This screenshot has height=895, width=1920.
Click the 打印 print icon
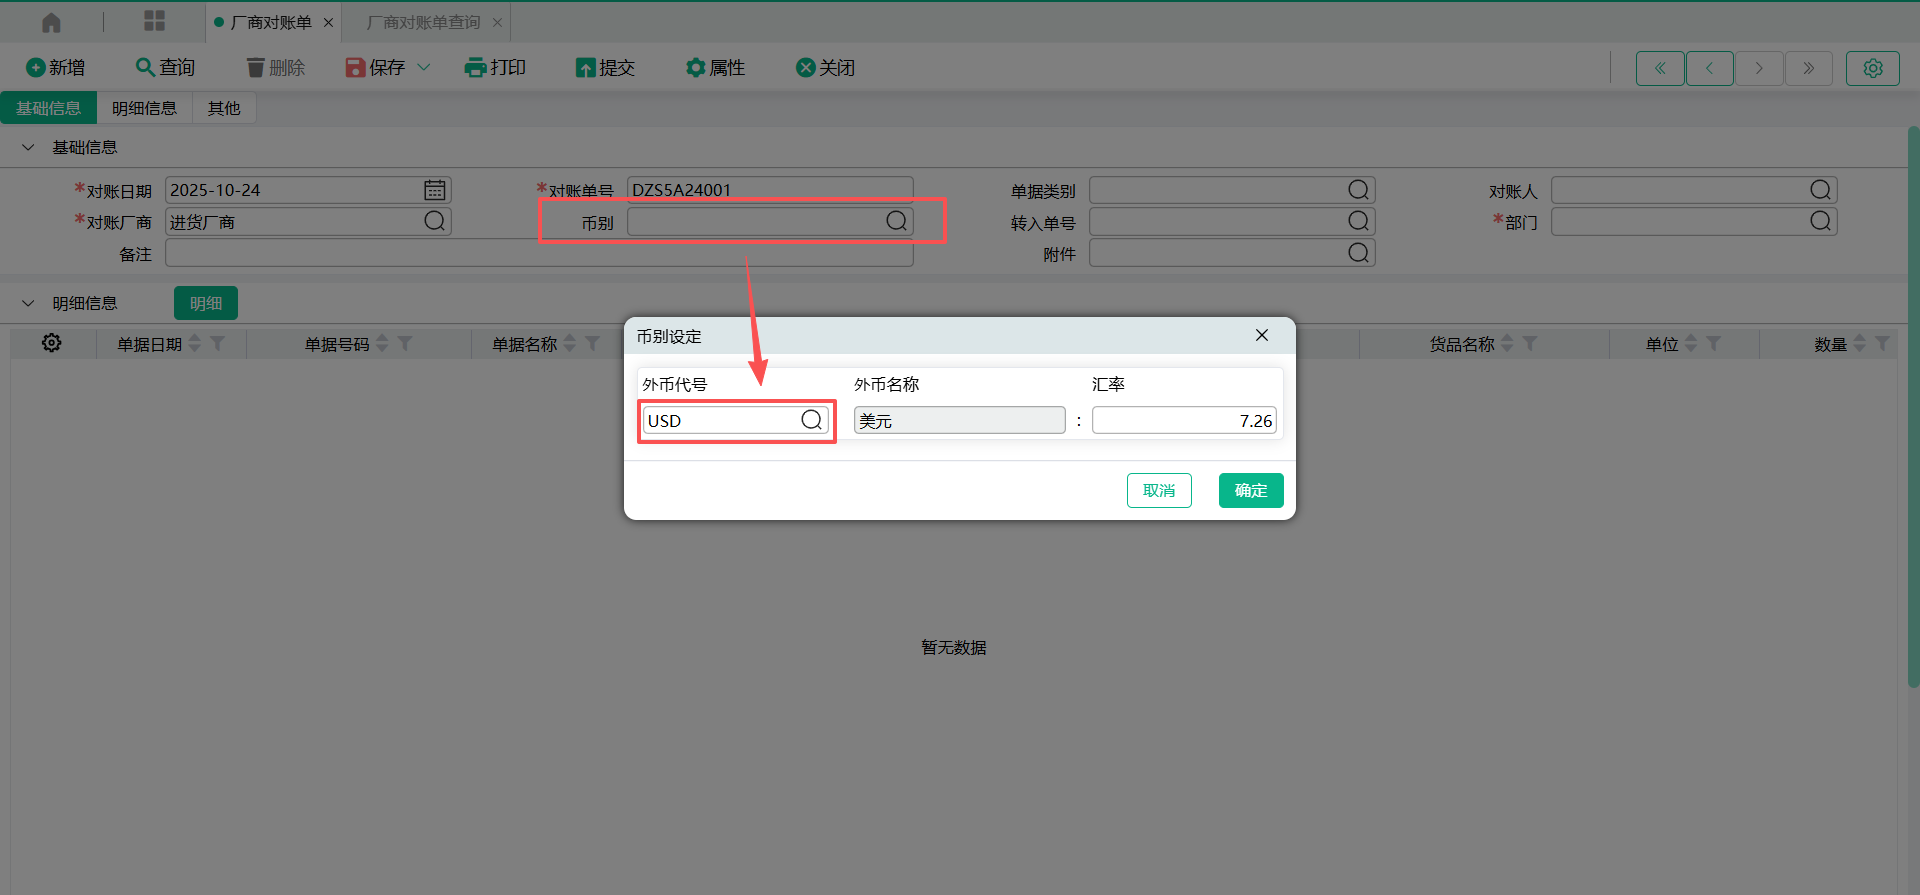click(475, 68)
